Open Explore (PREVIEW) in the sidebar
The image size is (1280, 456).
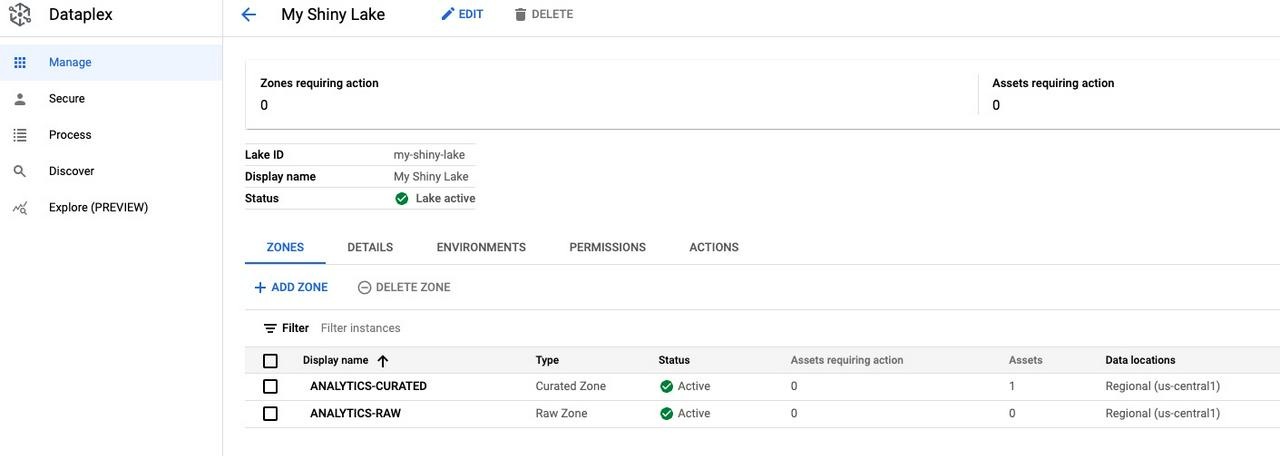tap(111, 208)
